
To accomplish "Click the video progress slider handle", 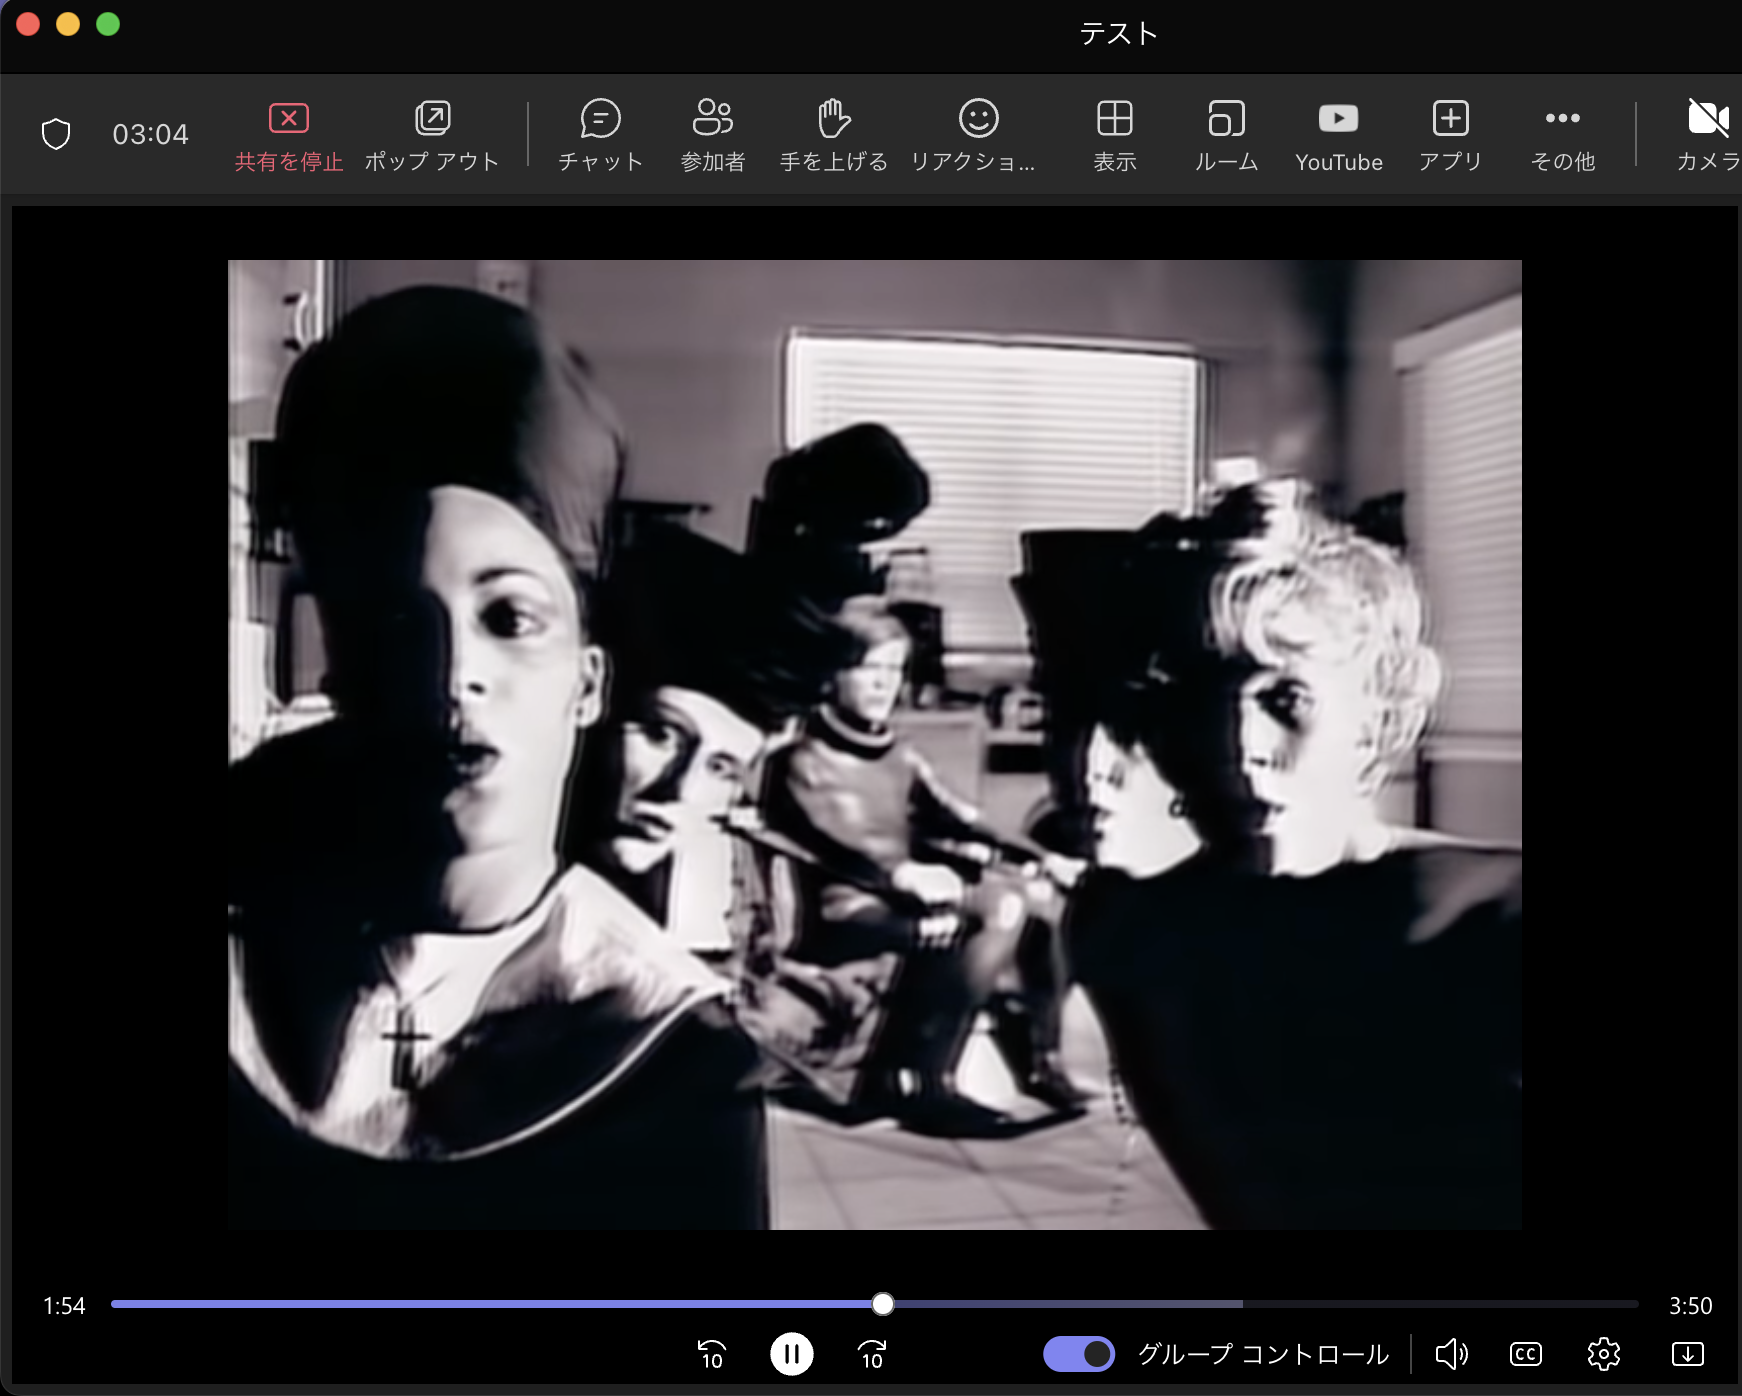I will [882, 1304].
